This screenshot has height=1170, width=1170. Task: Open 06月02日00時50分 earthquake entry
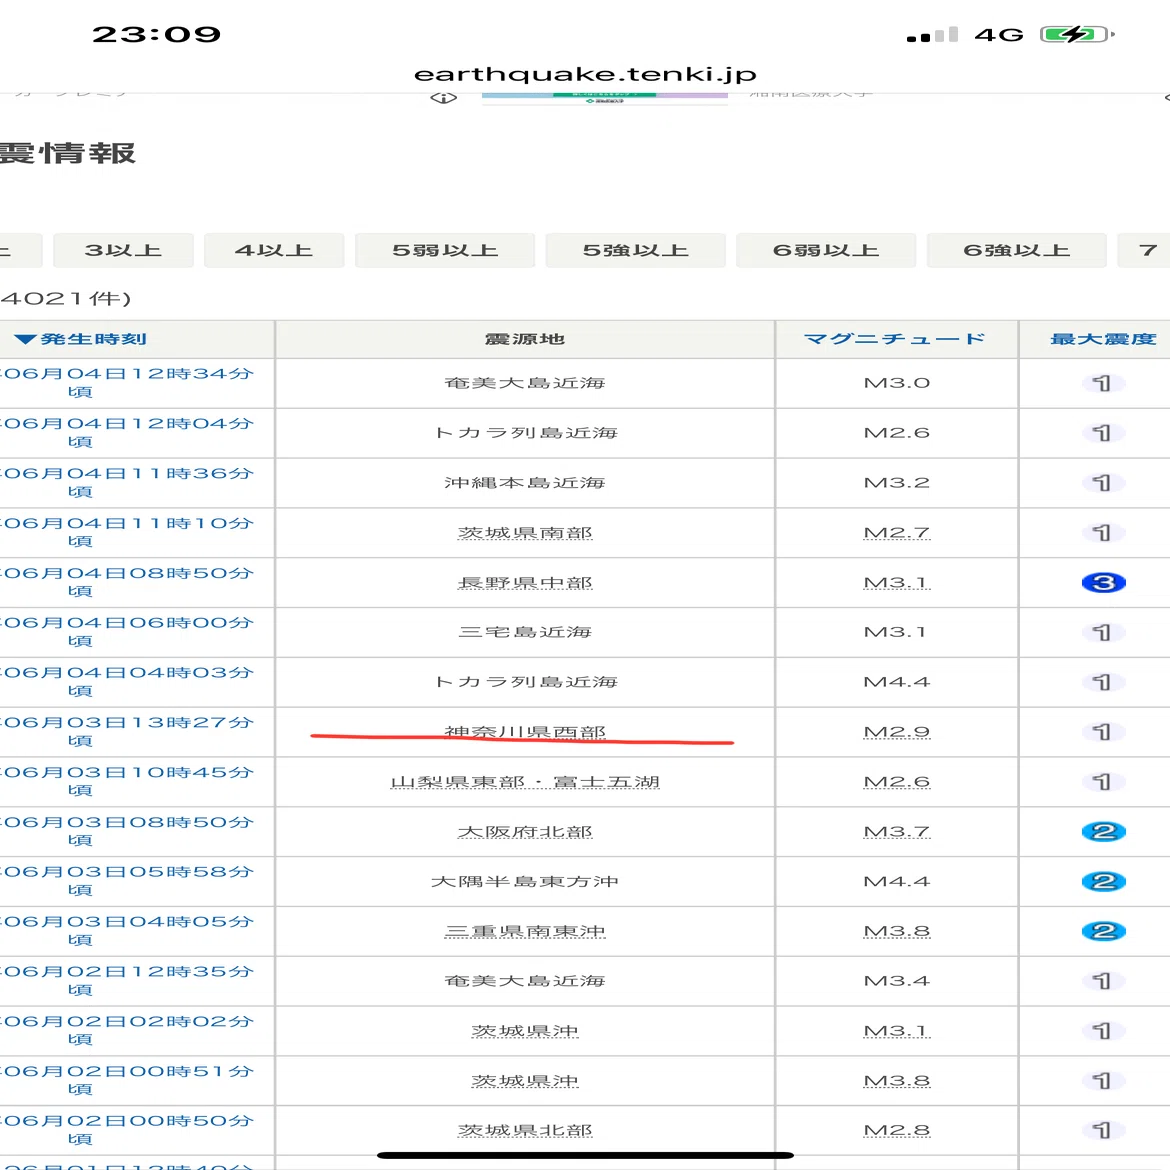click(127, 1130)
